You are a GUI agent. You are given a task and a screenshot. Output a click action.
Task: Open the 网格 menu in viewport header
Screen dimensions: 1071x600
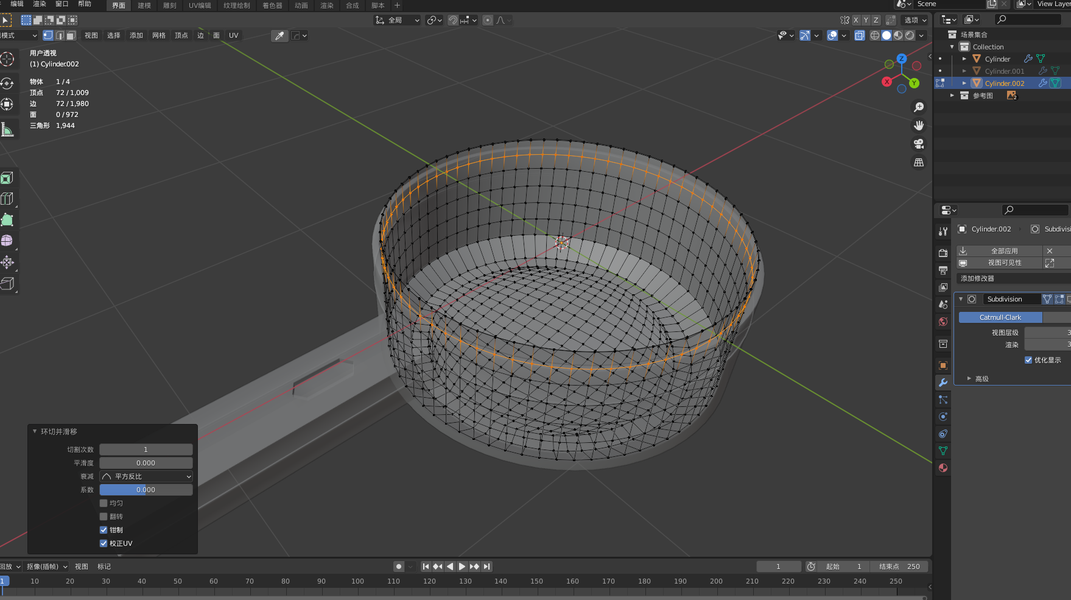coord(158,36)
